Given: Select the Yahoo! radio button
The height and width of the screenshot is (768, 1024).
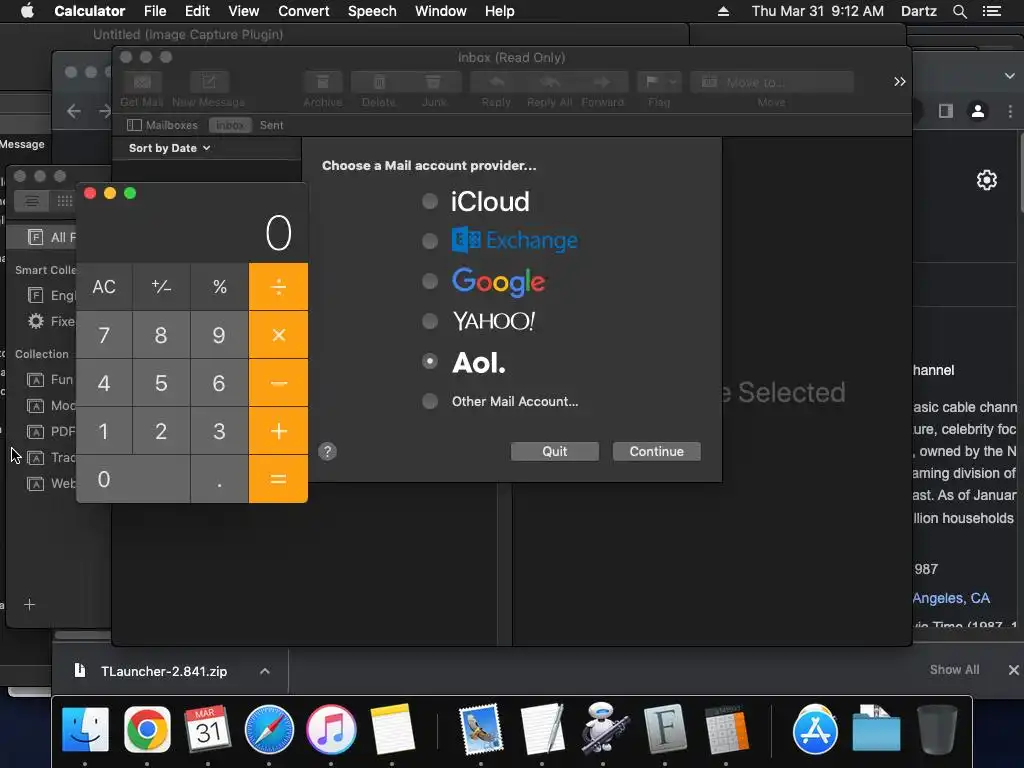Looking at the screenshot, I should pyautogui.click(x=430, y=321).
